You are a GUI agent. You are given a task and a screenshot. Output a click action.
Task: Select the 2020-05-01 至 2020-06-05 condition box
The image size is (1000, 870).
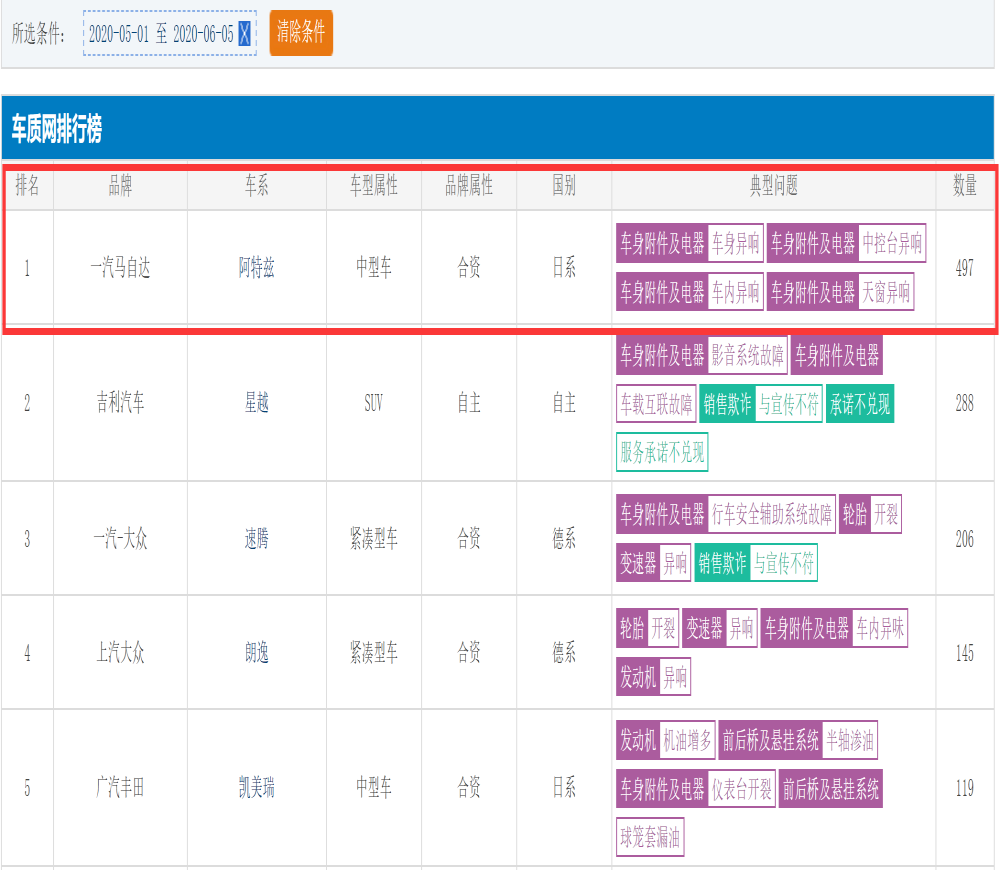coord(170,33)
